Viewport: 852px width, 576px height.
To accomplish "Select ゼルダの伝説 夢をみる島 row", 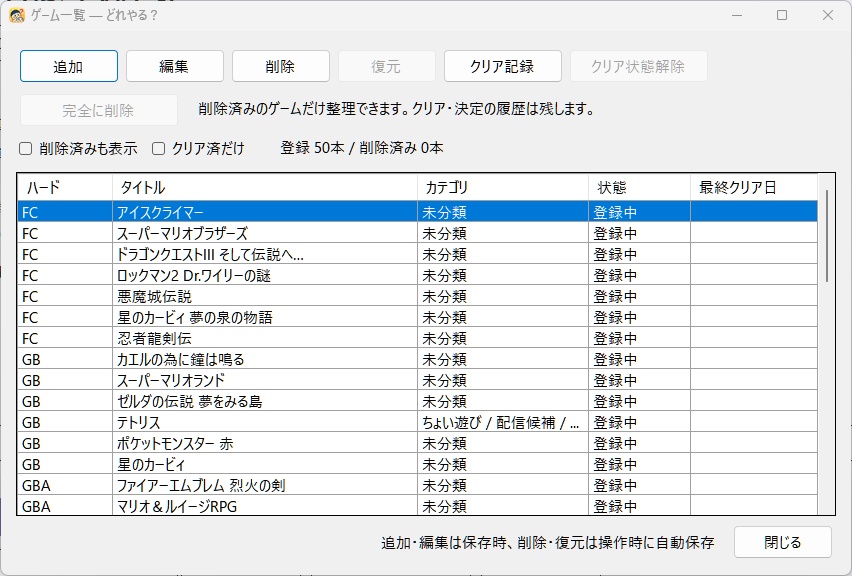I will (x=417, y=401).
